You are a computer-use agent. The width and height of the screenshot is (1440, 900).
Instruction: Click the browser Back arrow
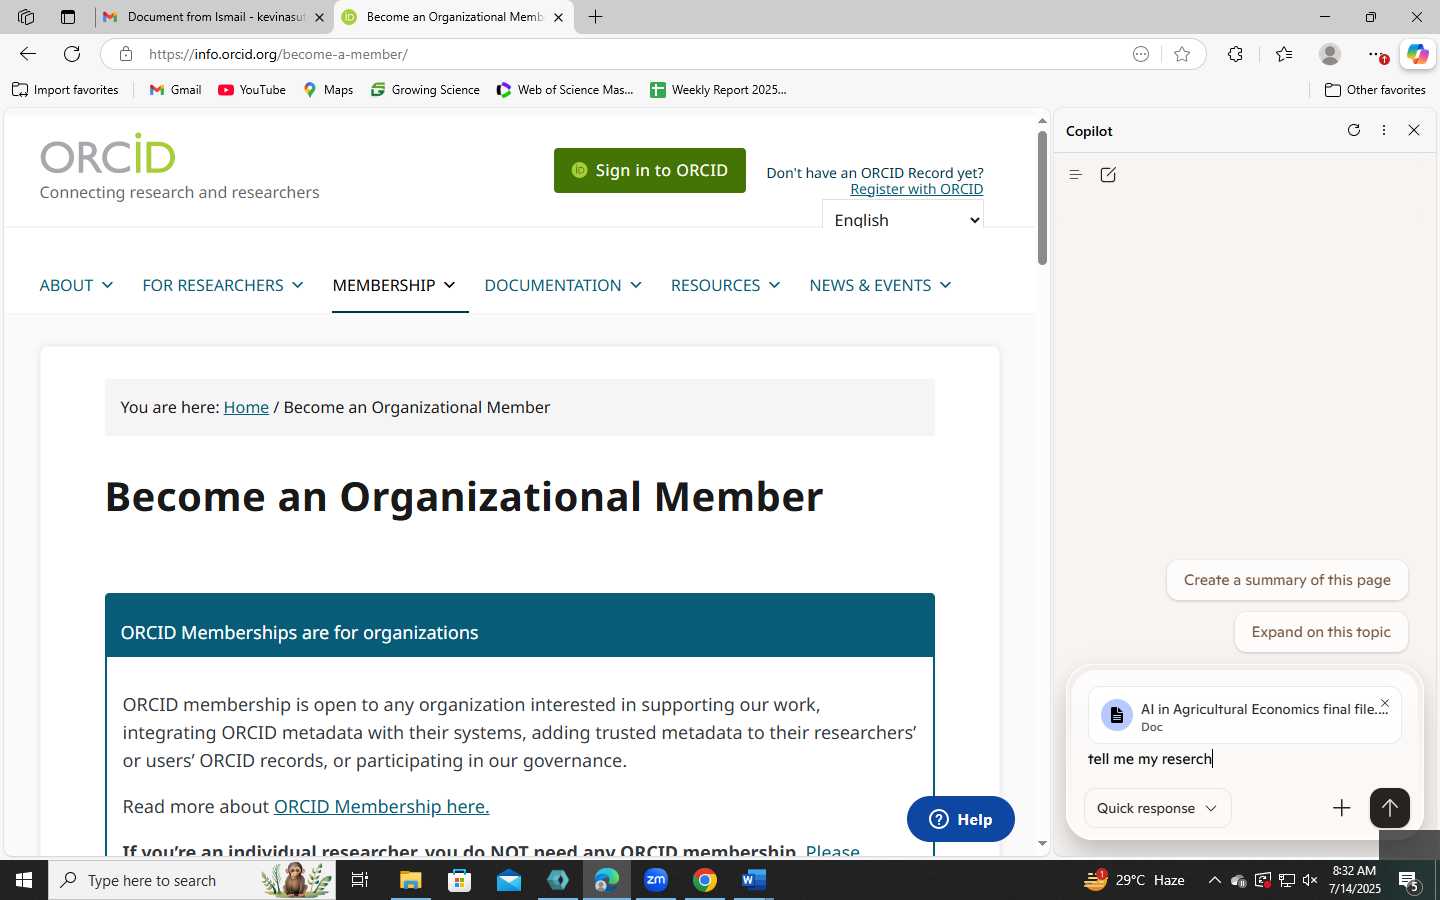(x=28, y=54)
